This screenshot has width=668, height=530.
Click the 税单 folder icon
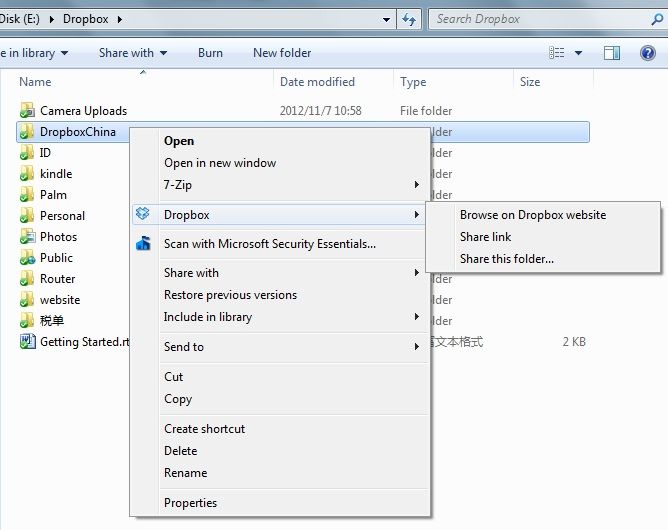[x=27, y=320]
